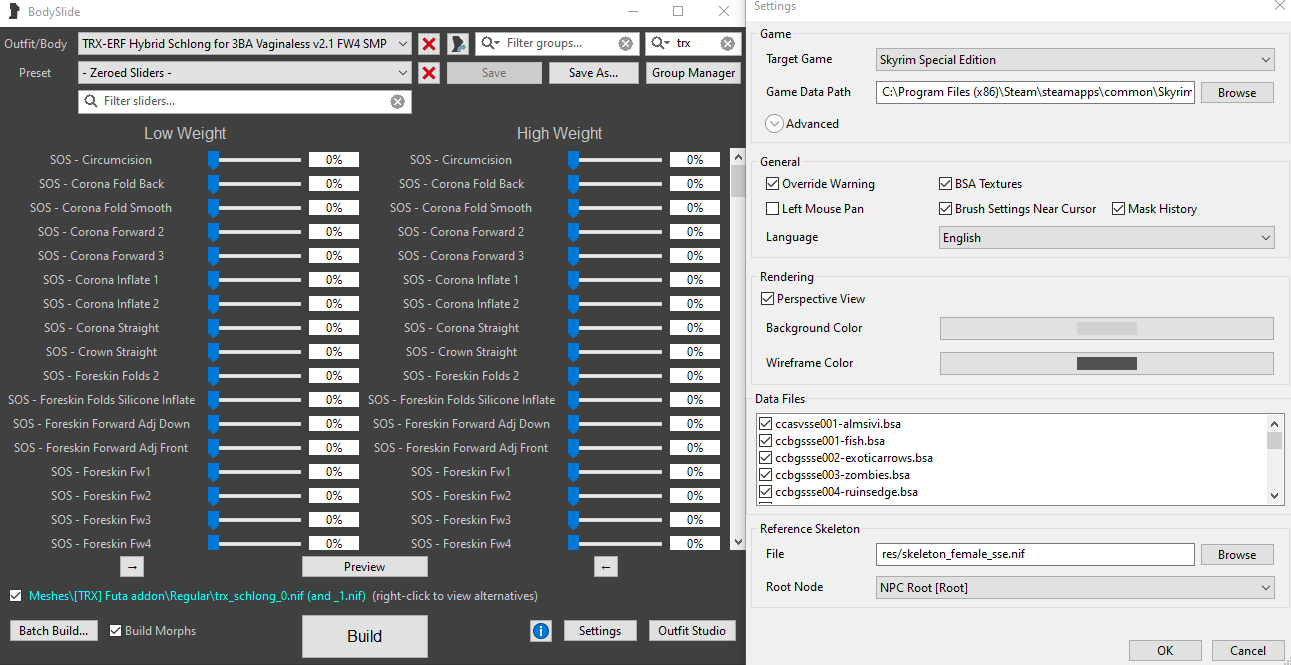The height and width of the screenshot is (665, 1291).
Task: Delete the selected outfit with the red X
Action: pos(429,44)
